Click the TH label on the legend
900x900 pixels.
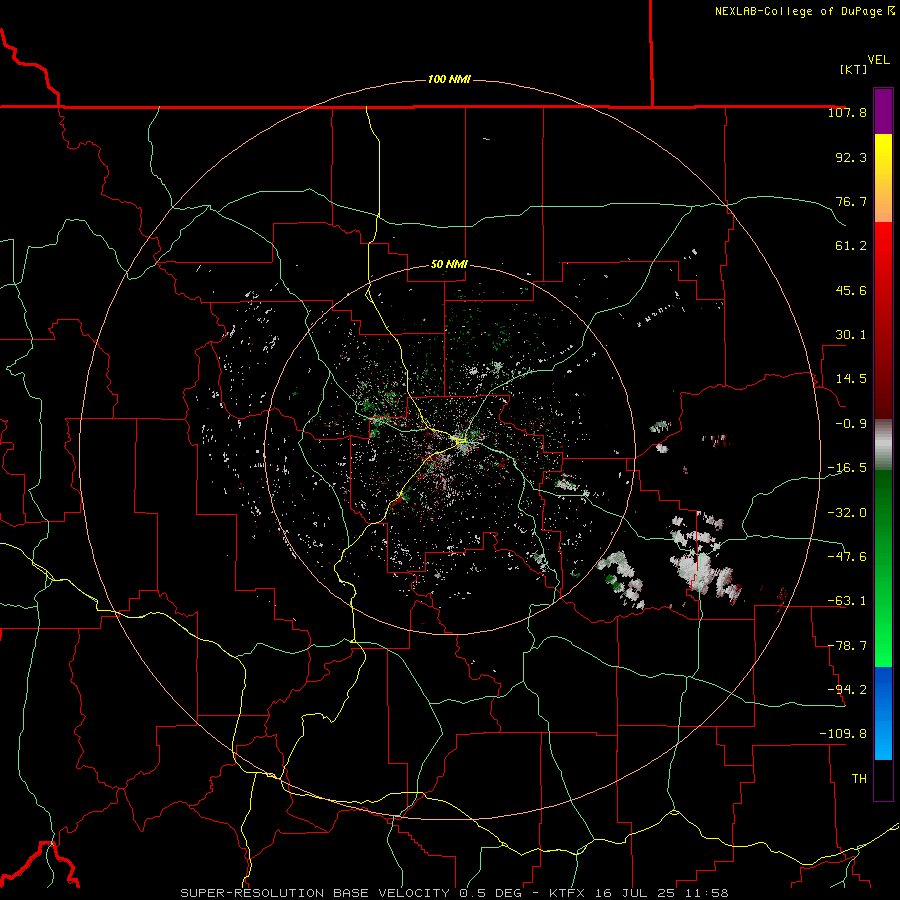(x=859, y=779)
